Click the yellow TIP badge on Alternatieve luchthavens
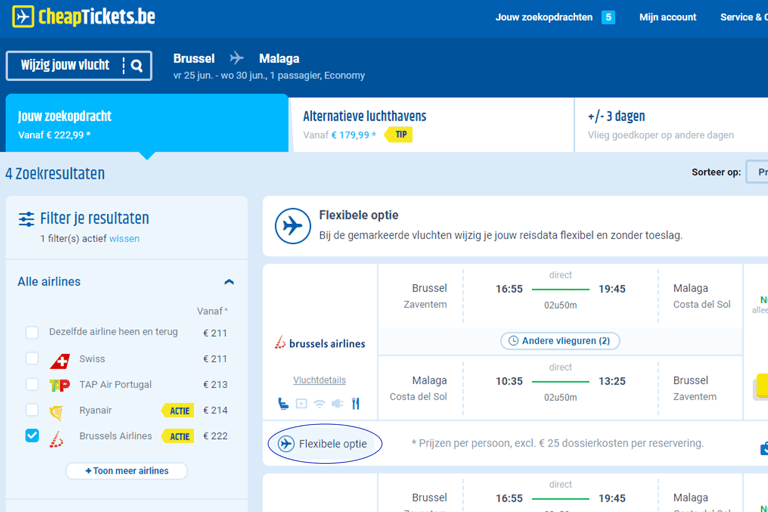Viewport: 768px width, 512px height. click(399, 135)
